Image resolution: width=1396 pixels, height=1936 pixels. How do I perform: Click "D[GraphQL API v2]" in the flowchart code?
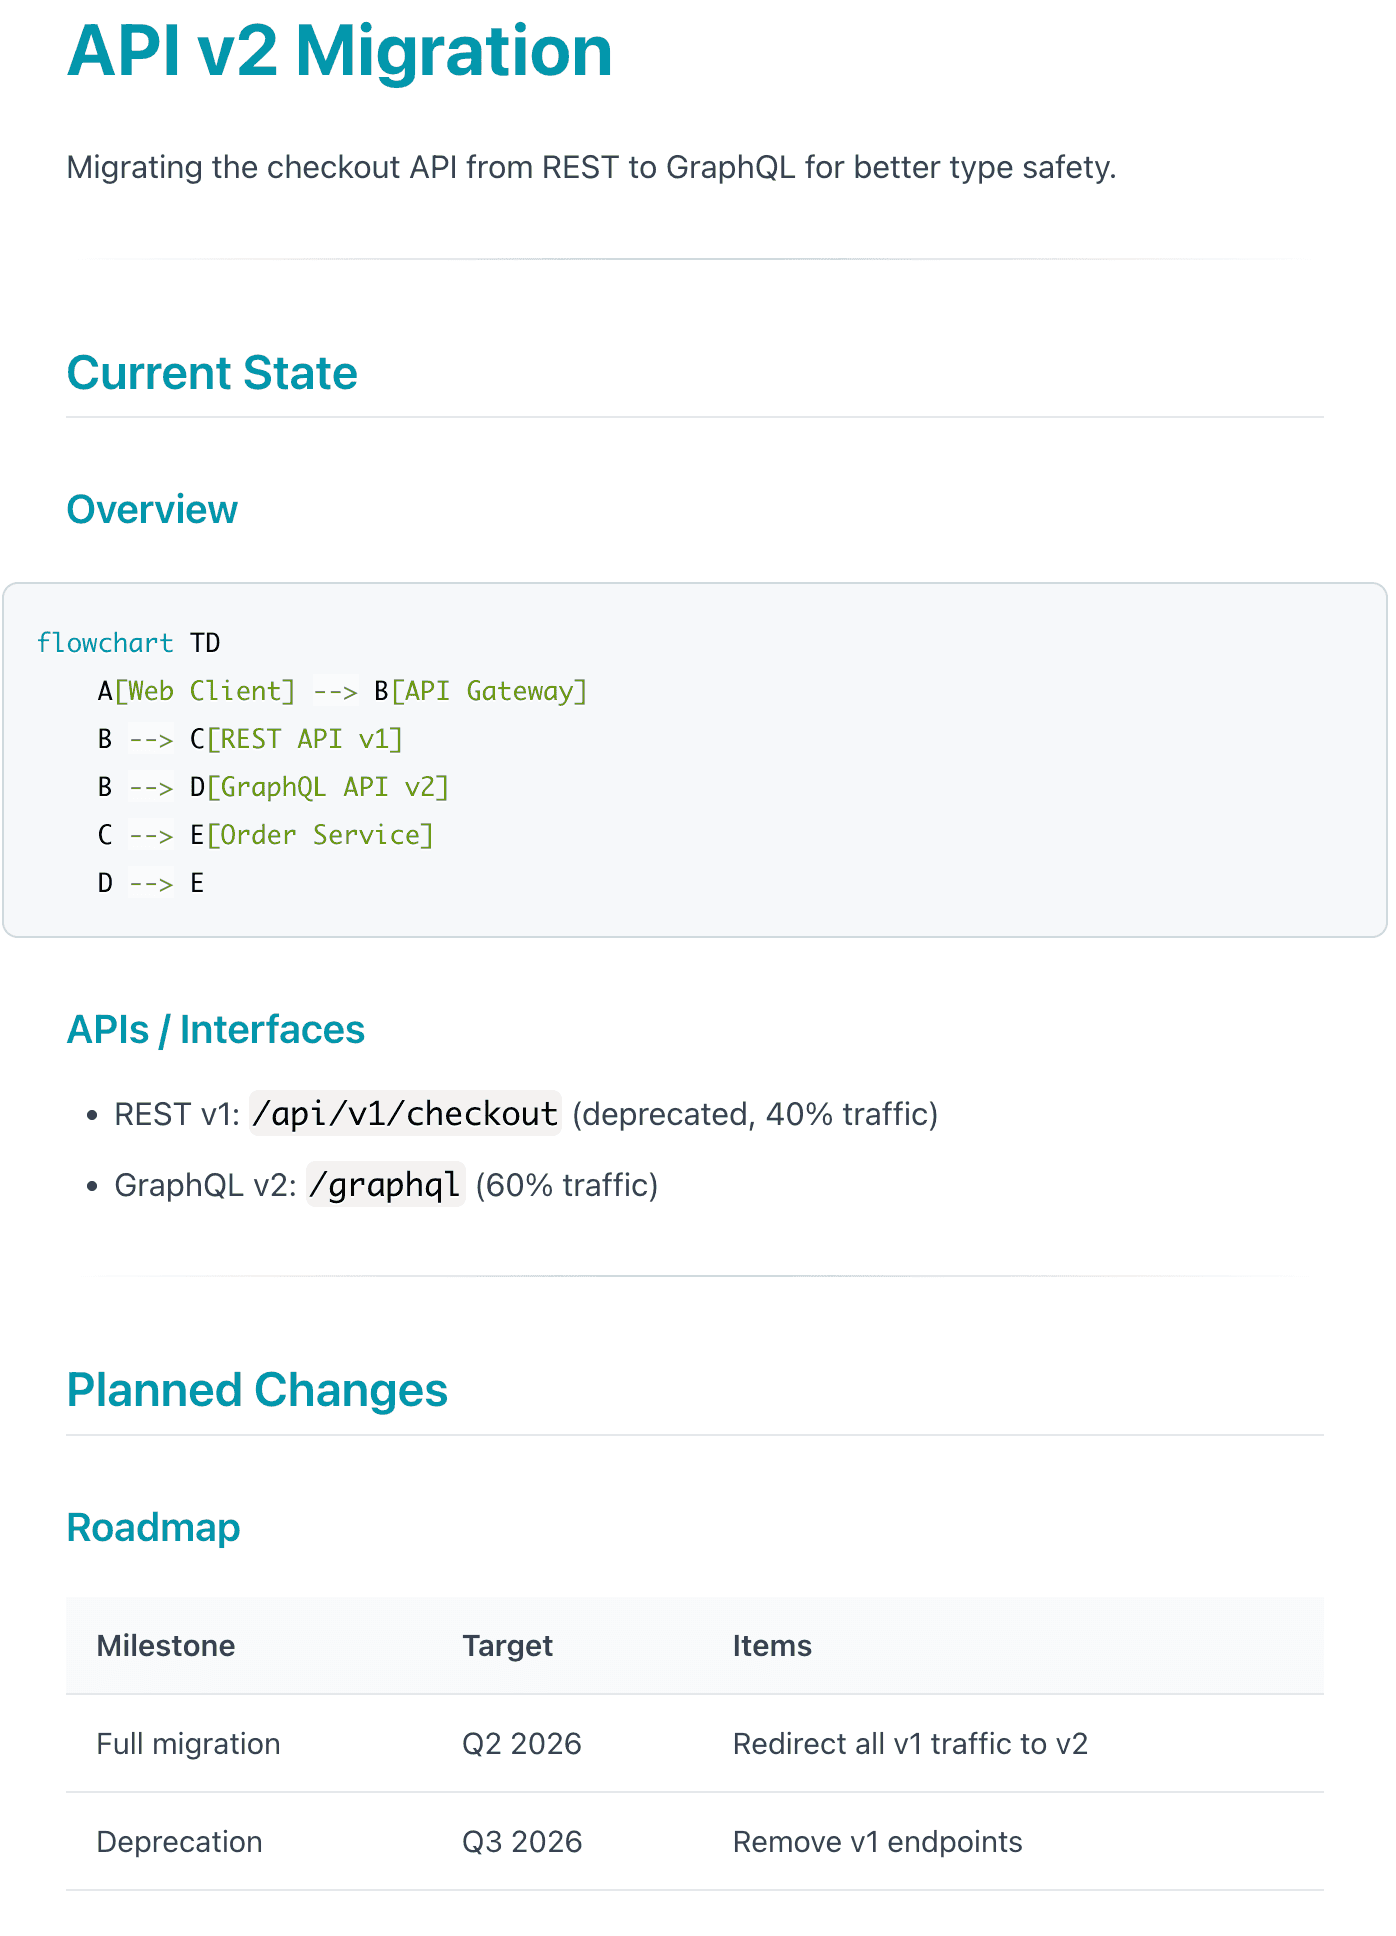point(319,787)
